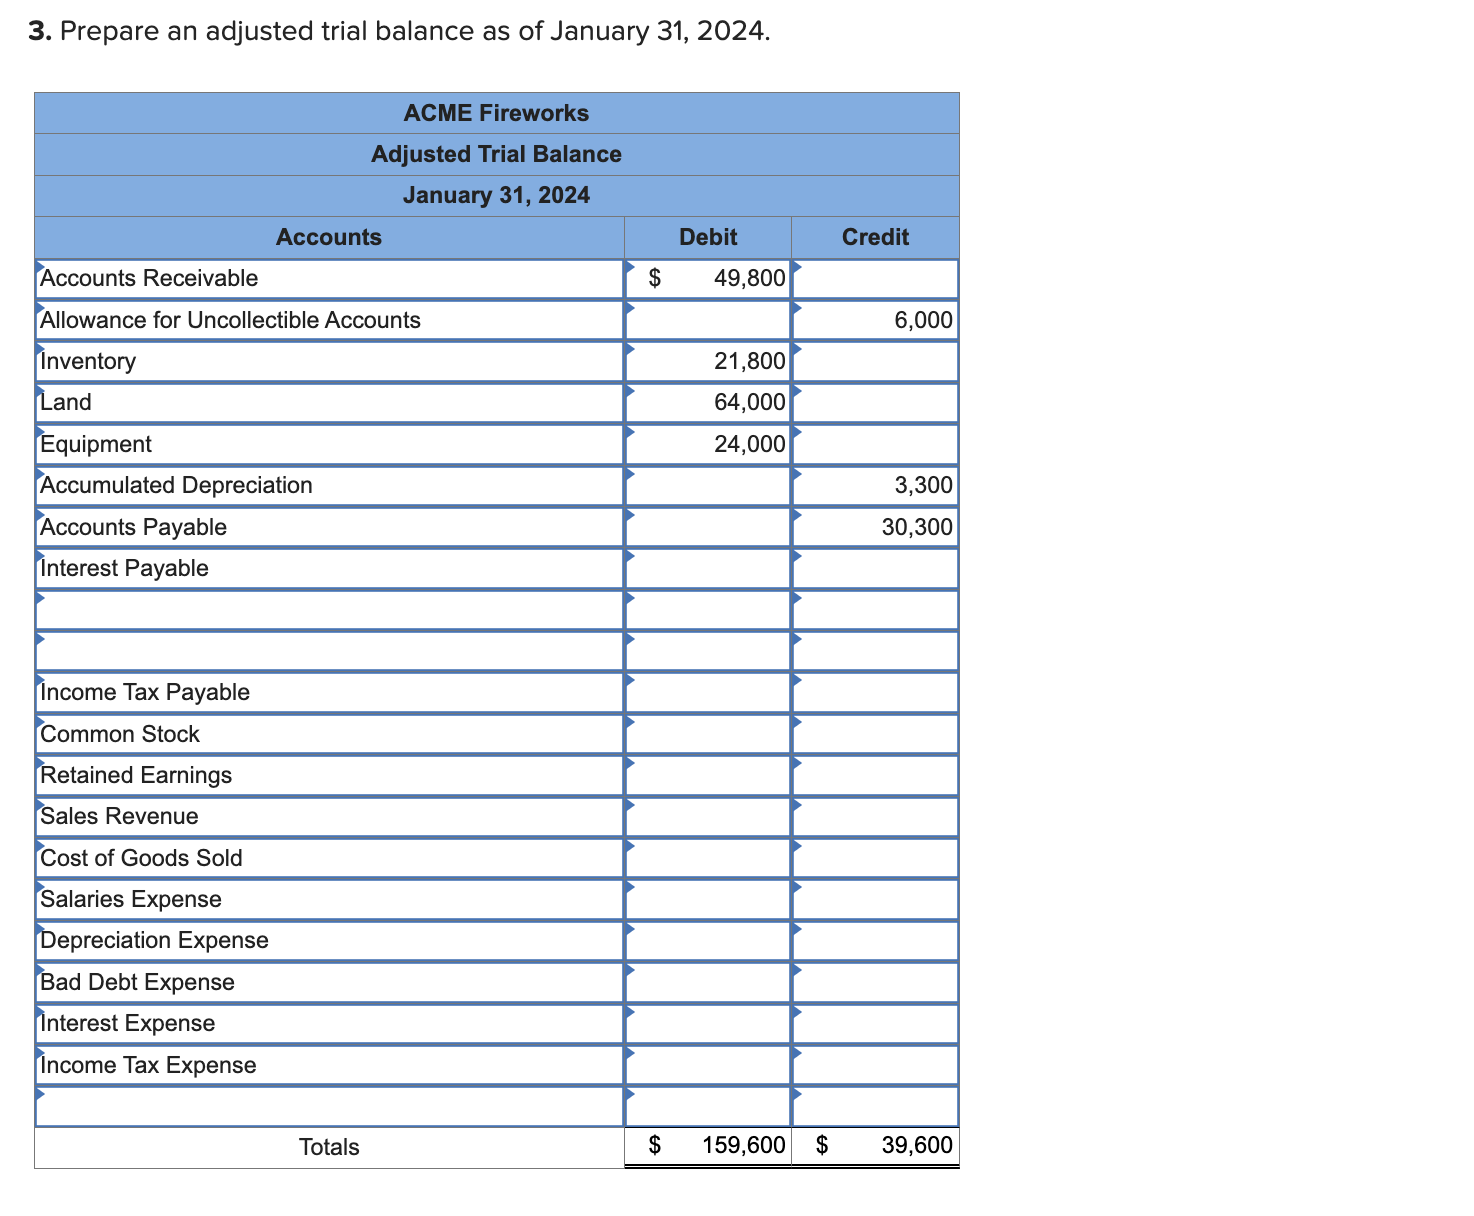Select the Allowance credit cell showing 6,000
Screen dimensions: 1474x1216
(875, 320)
